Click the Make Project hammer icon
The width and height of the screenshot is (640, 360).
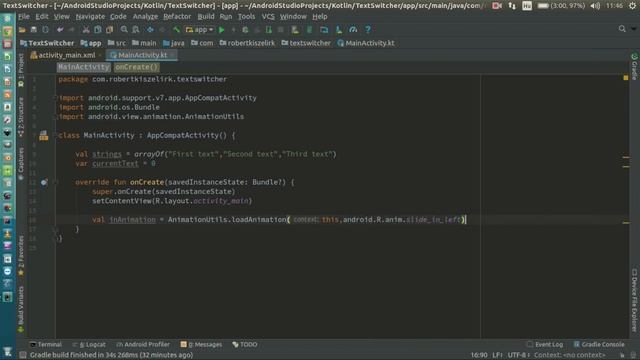click(176, 30)
